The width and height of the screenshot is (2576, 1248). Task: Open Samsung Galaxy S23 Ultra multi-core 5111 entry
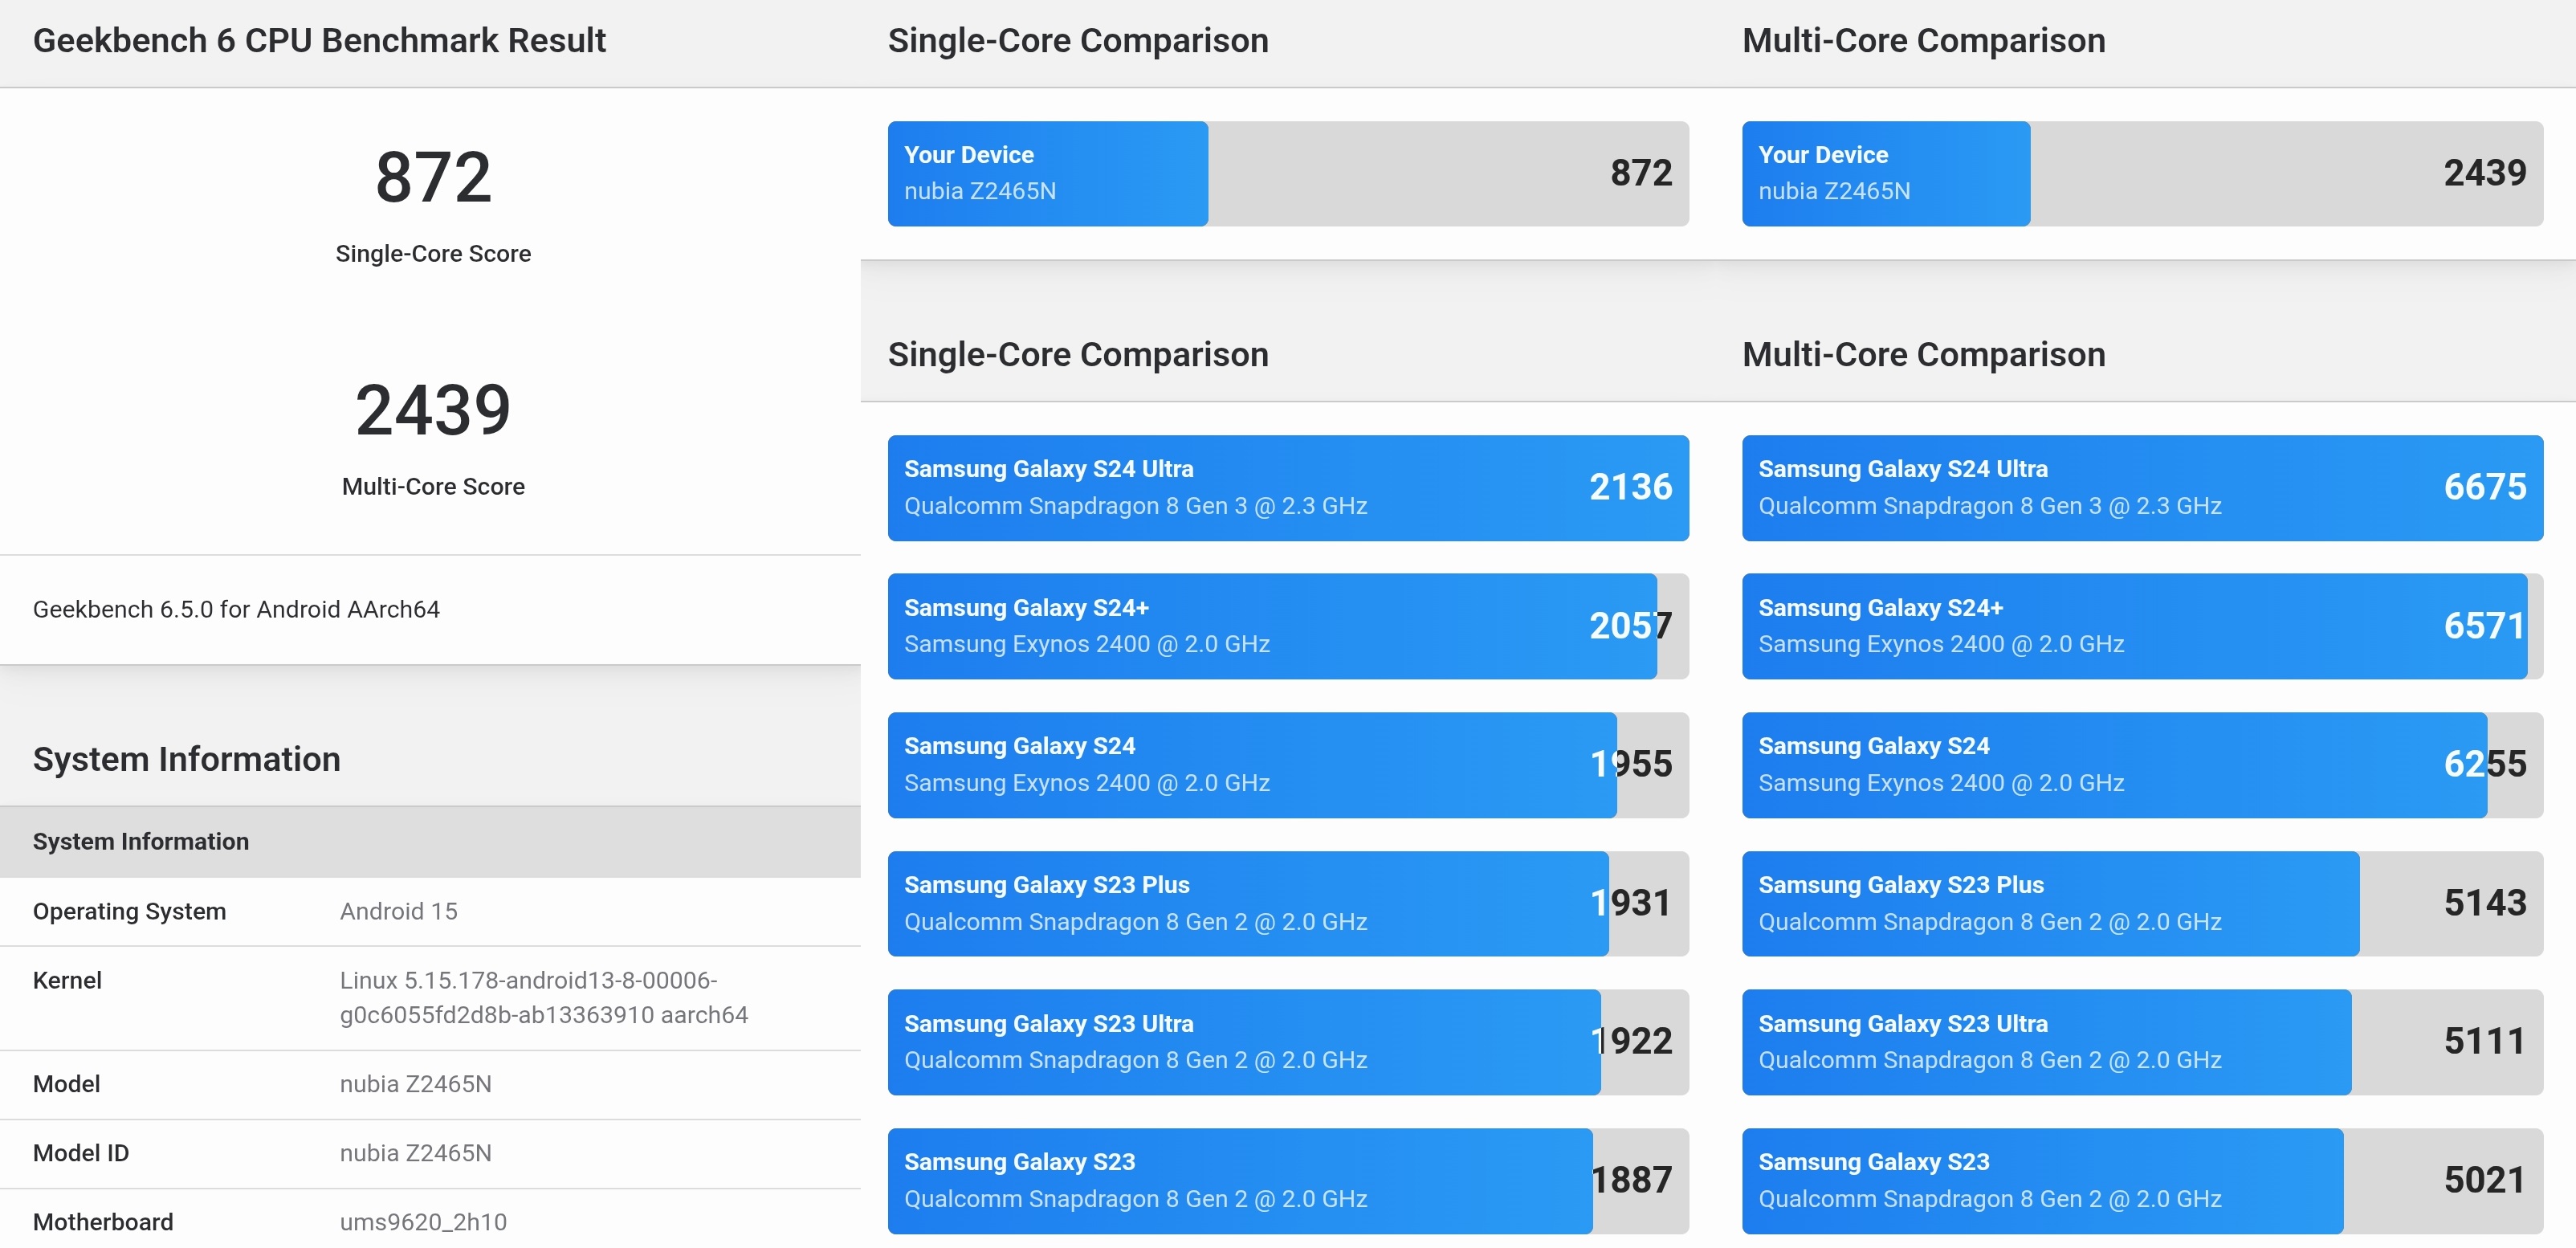pos(2141,1042)
